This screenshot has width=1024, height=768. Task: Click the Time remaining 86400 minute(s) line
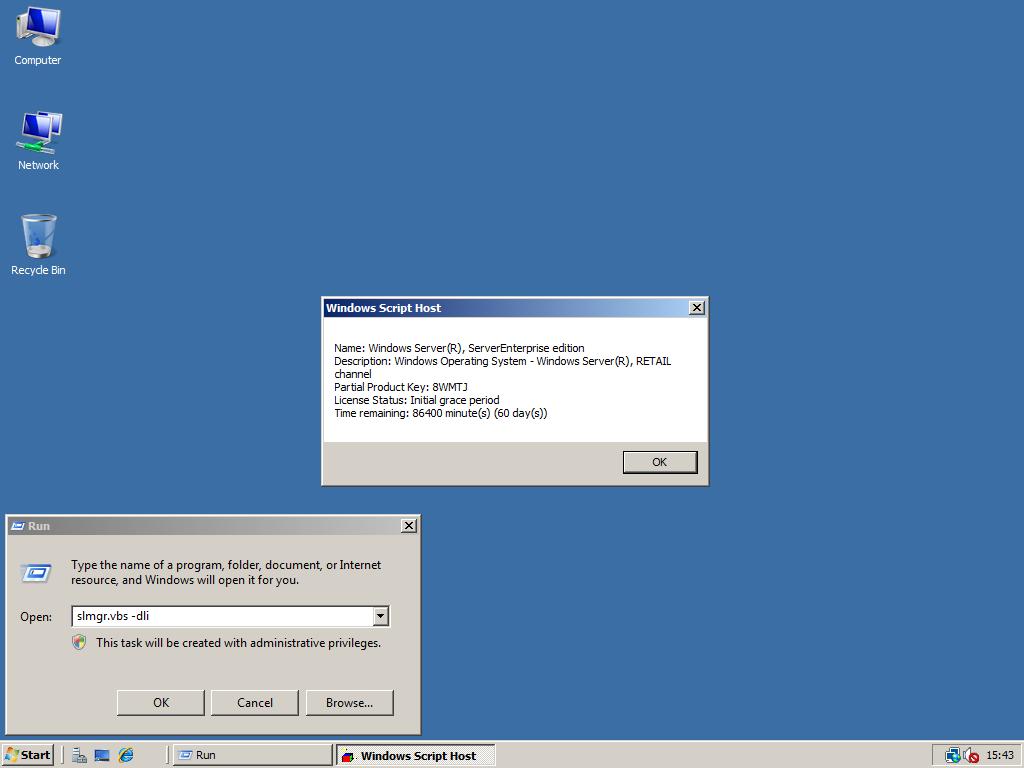441,413
